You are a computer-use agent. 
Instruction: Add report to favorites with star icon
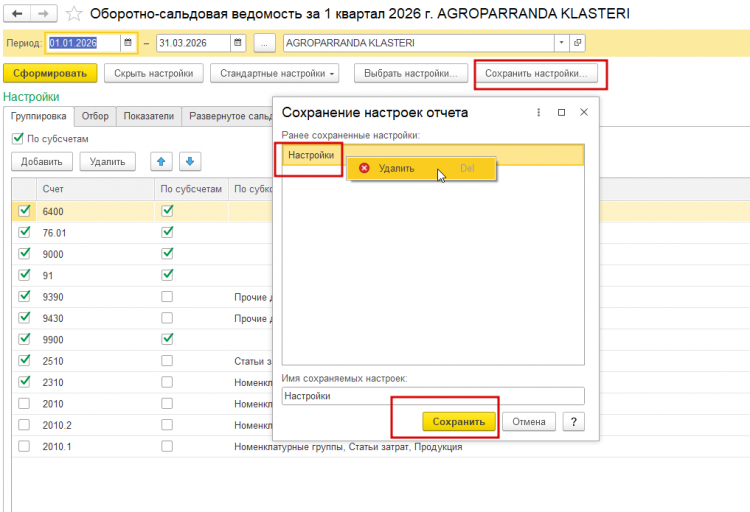point(74,13)
